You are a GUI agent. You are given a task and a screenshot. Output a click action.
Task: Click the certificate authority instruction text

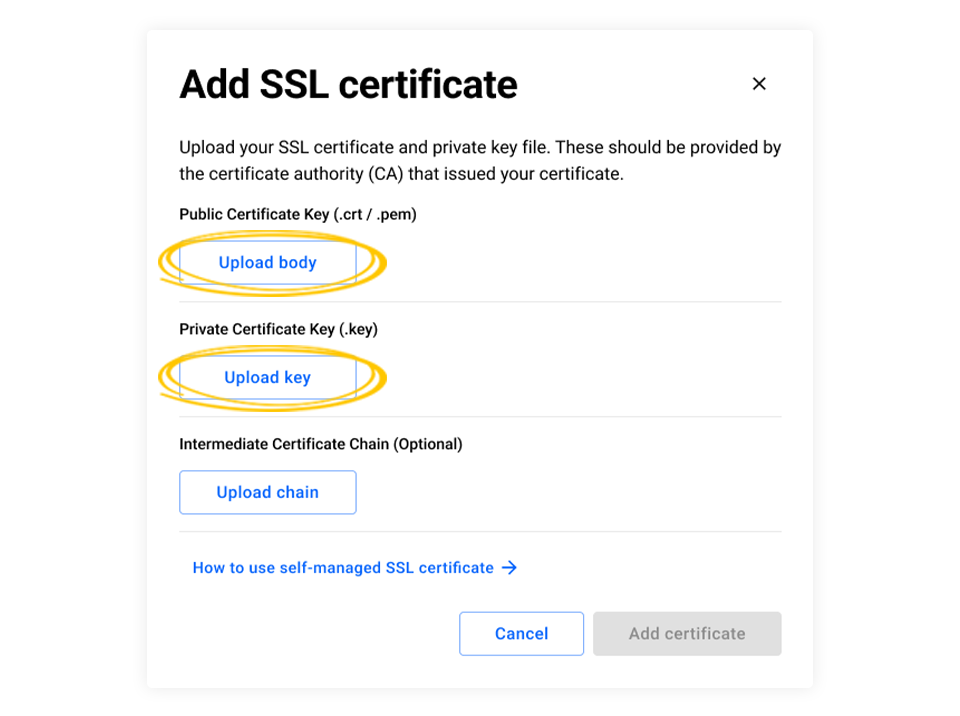[480, 158]
